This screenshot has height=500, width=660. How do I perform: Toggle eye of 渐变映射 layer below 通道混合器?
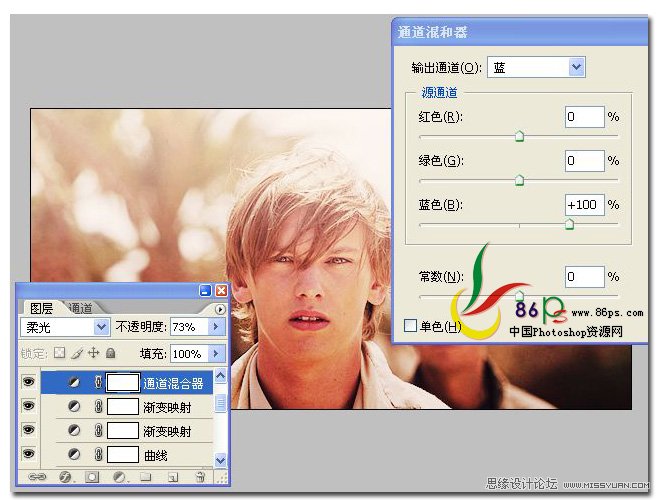(x=29, y=406)
